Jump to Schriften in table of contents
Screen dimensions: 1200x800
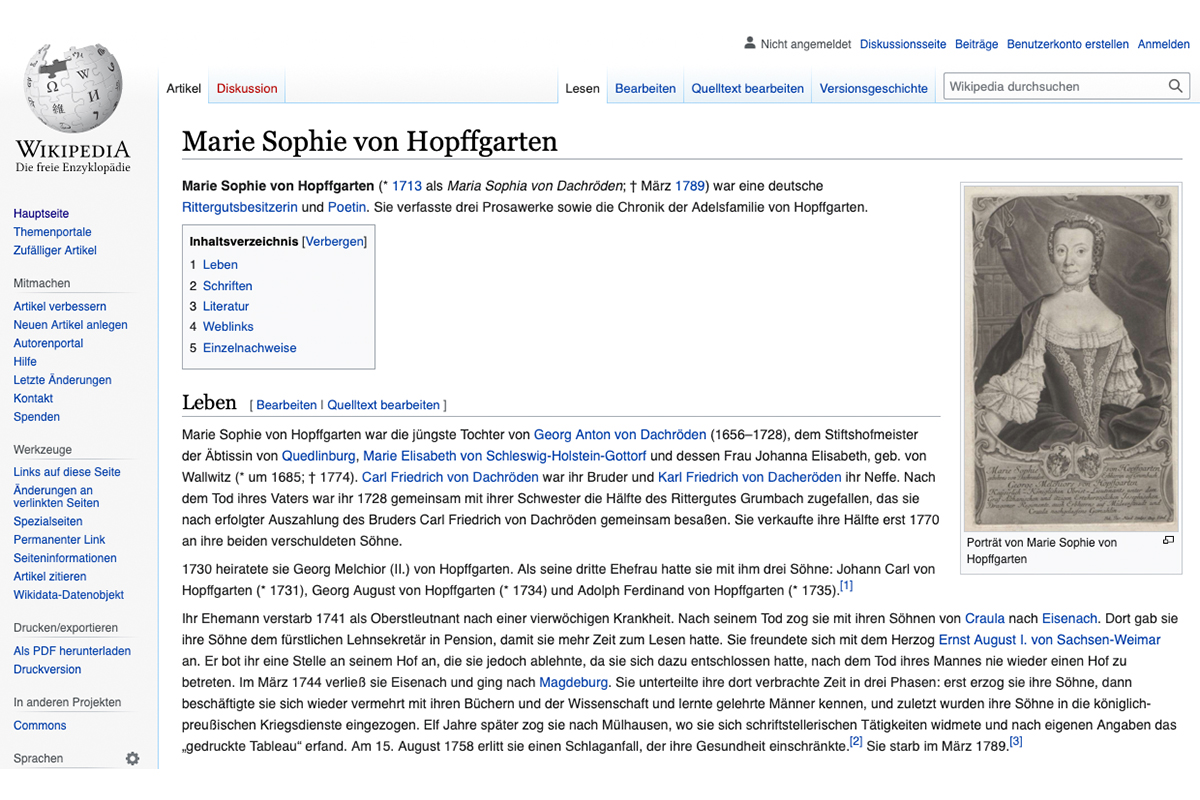227,286
